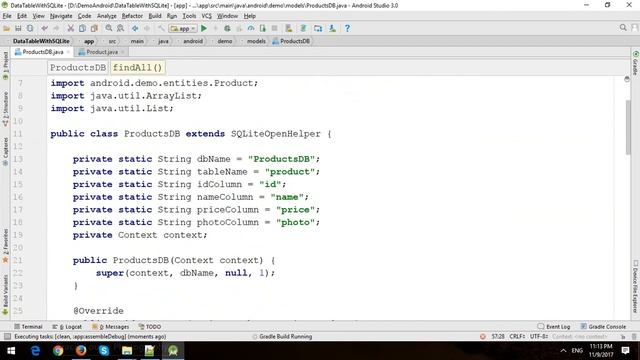The width and height of the screenshot is (640, 360).
Task: Open the Messages tool window
Action: tap(110, 327)
